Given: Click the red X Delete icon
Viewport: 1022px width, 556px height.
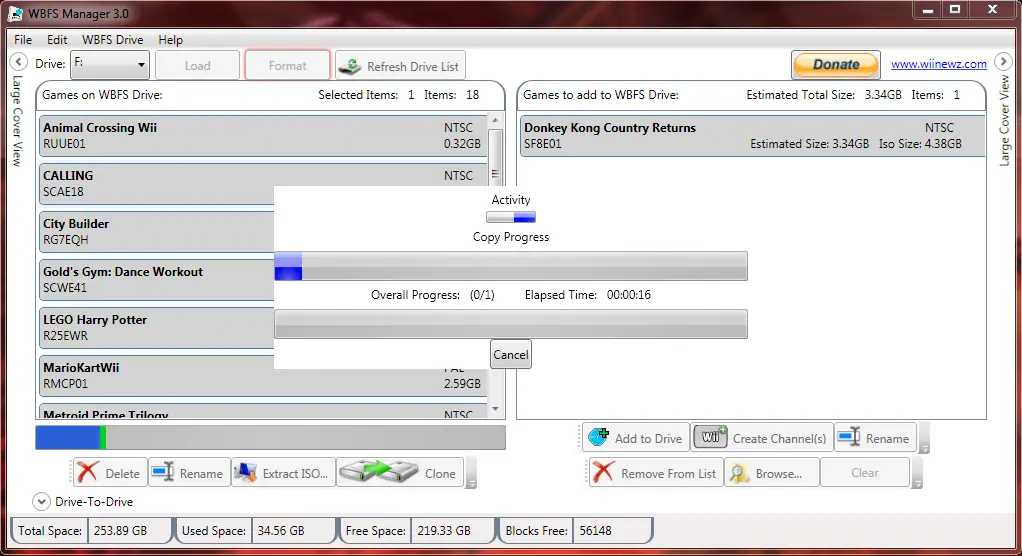Looking at the screenshot, I should click(88, 473).
